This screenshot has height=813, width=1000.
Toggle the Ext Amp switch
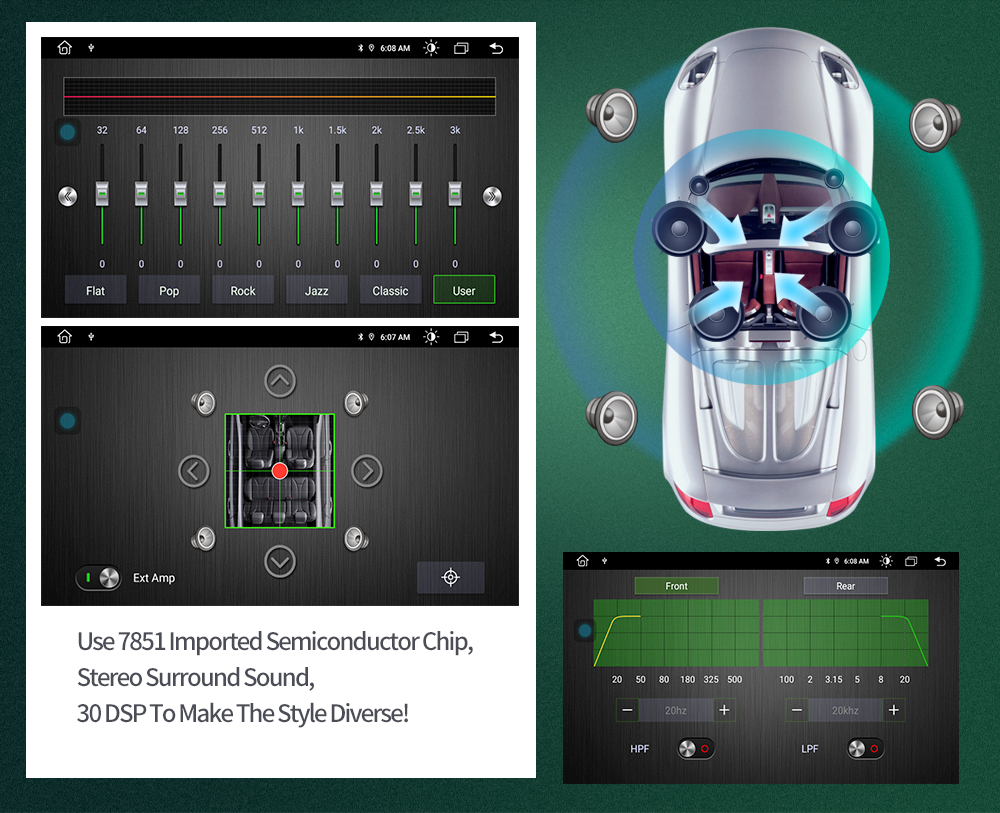click(x=99, y=578)
